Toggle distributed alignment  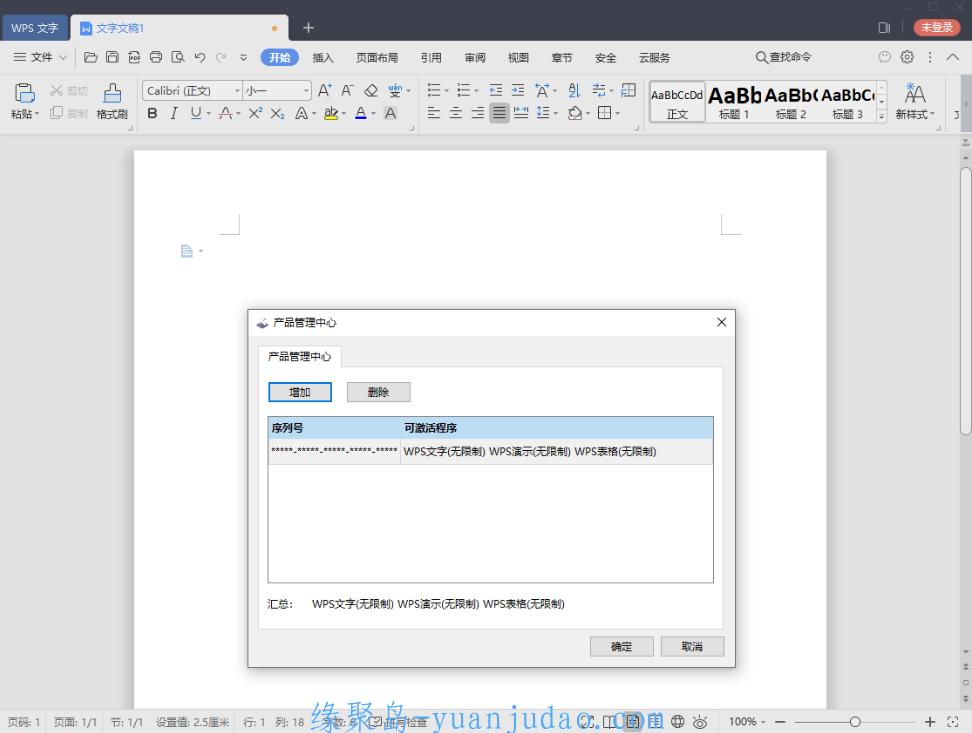coord(521,113)
